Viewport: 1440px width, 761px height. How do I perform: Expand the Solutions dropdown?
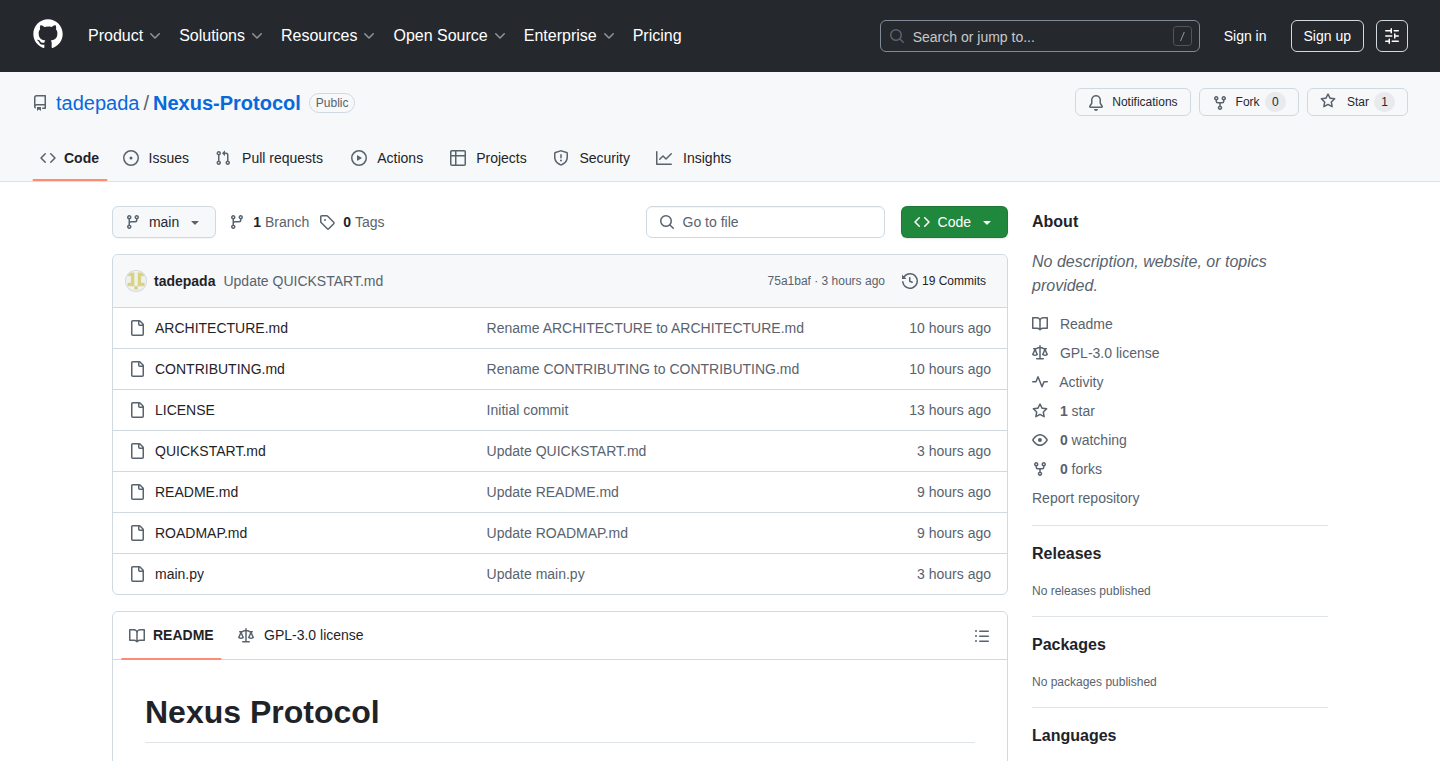[x=221, y=36]
